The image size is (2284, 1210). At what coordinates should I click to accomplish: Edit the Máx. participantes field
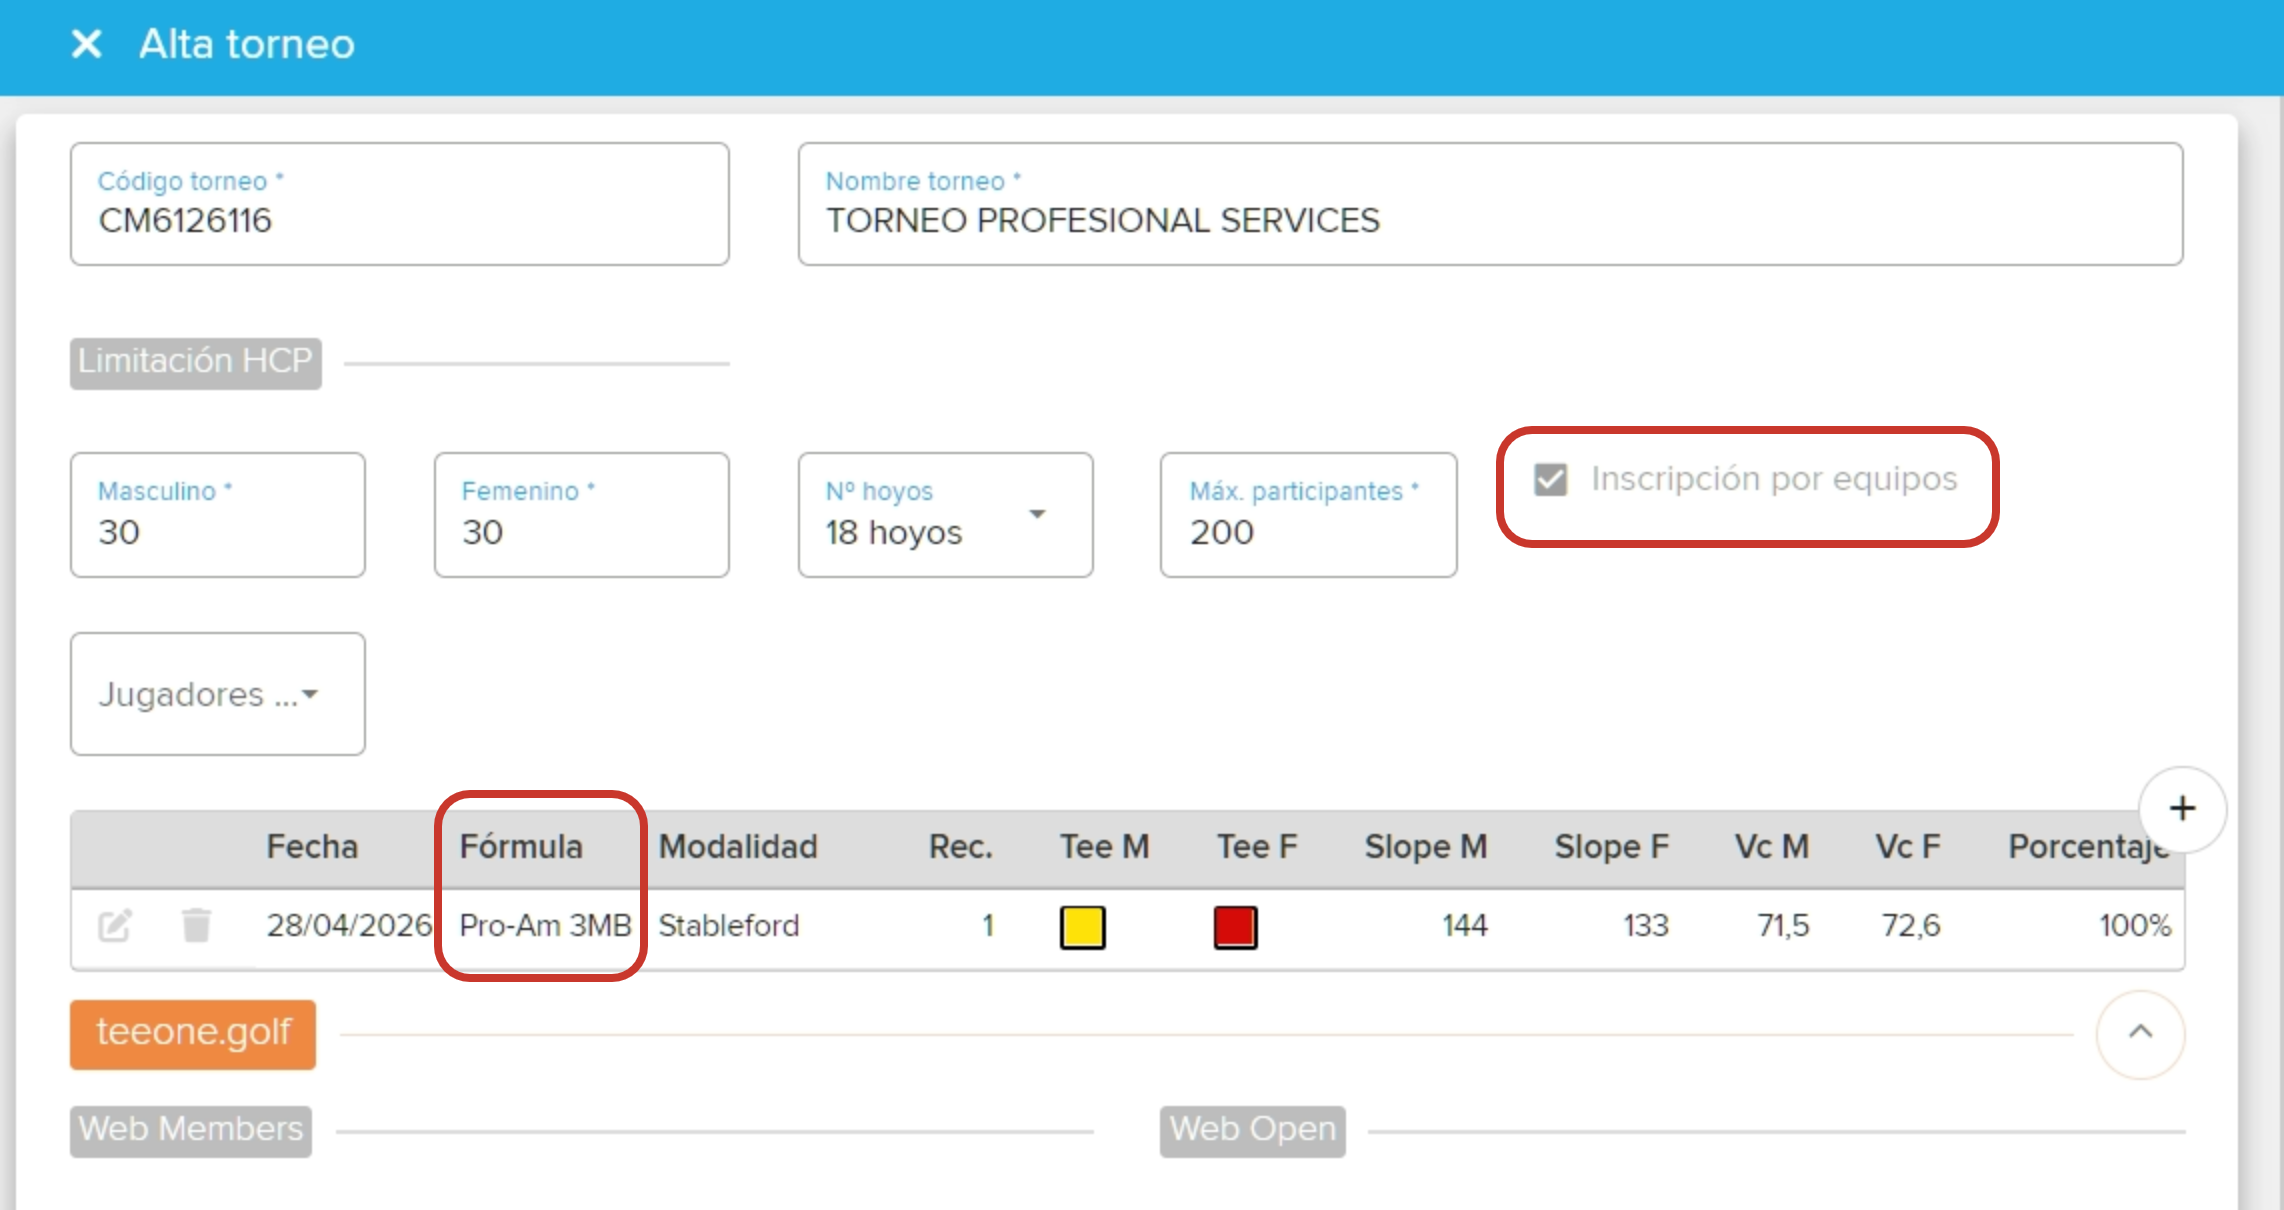pos(1308,515)
